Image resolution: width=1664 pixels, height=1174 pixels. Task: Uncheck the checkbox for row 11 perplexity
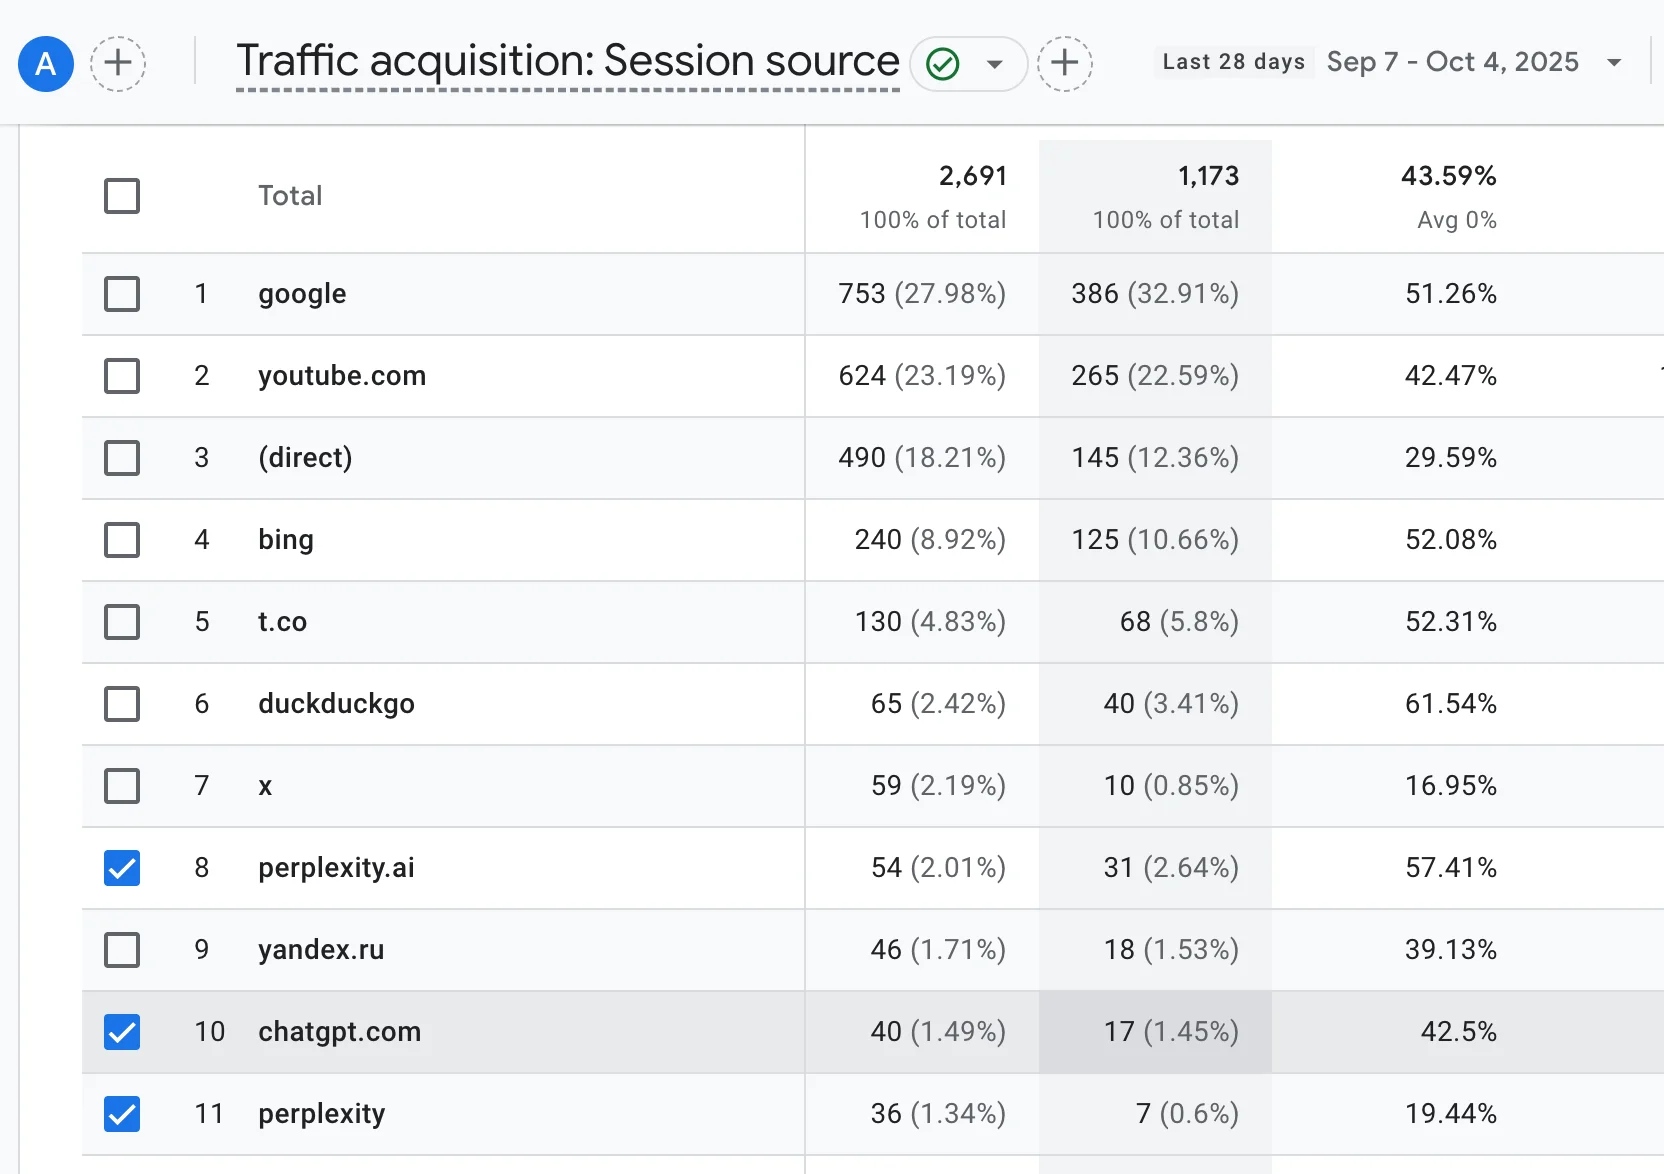pyautogui.click(x=122, y=1114)
